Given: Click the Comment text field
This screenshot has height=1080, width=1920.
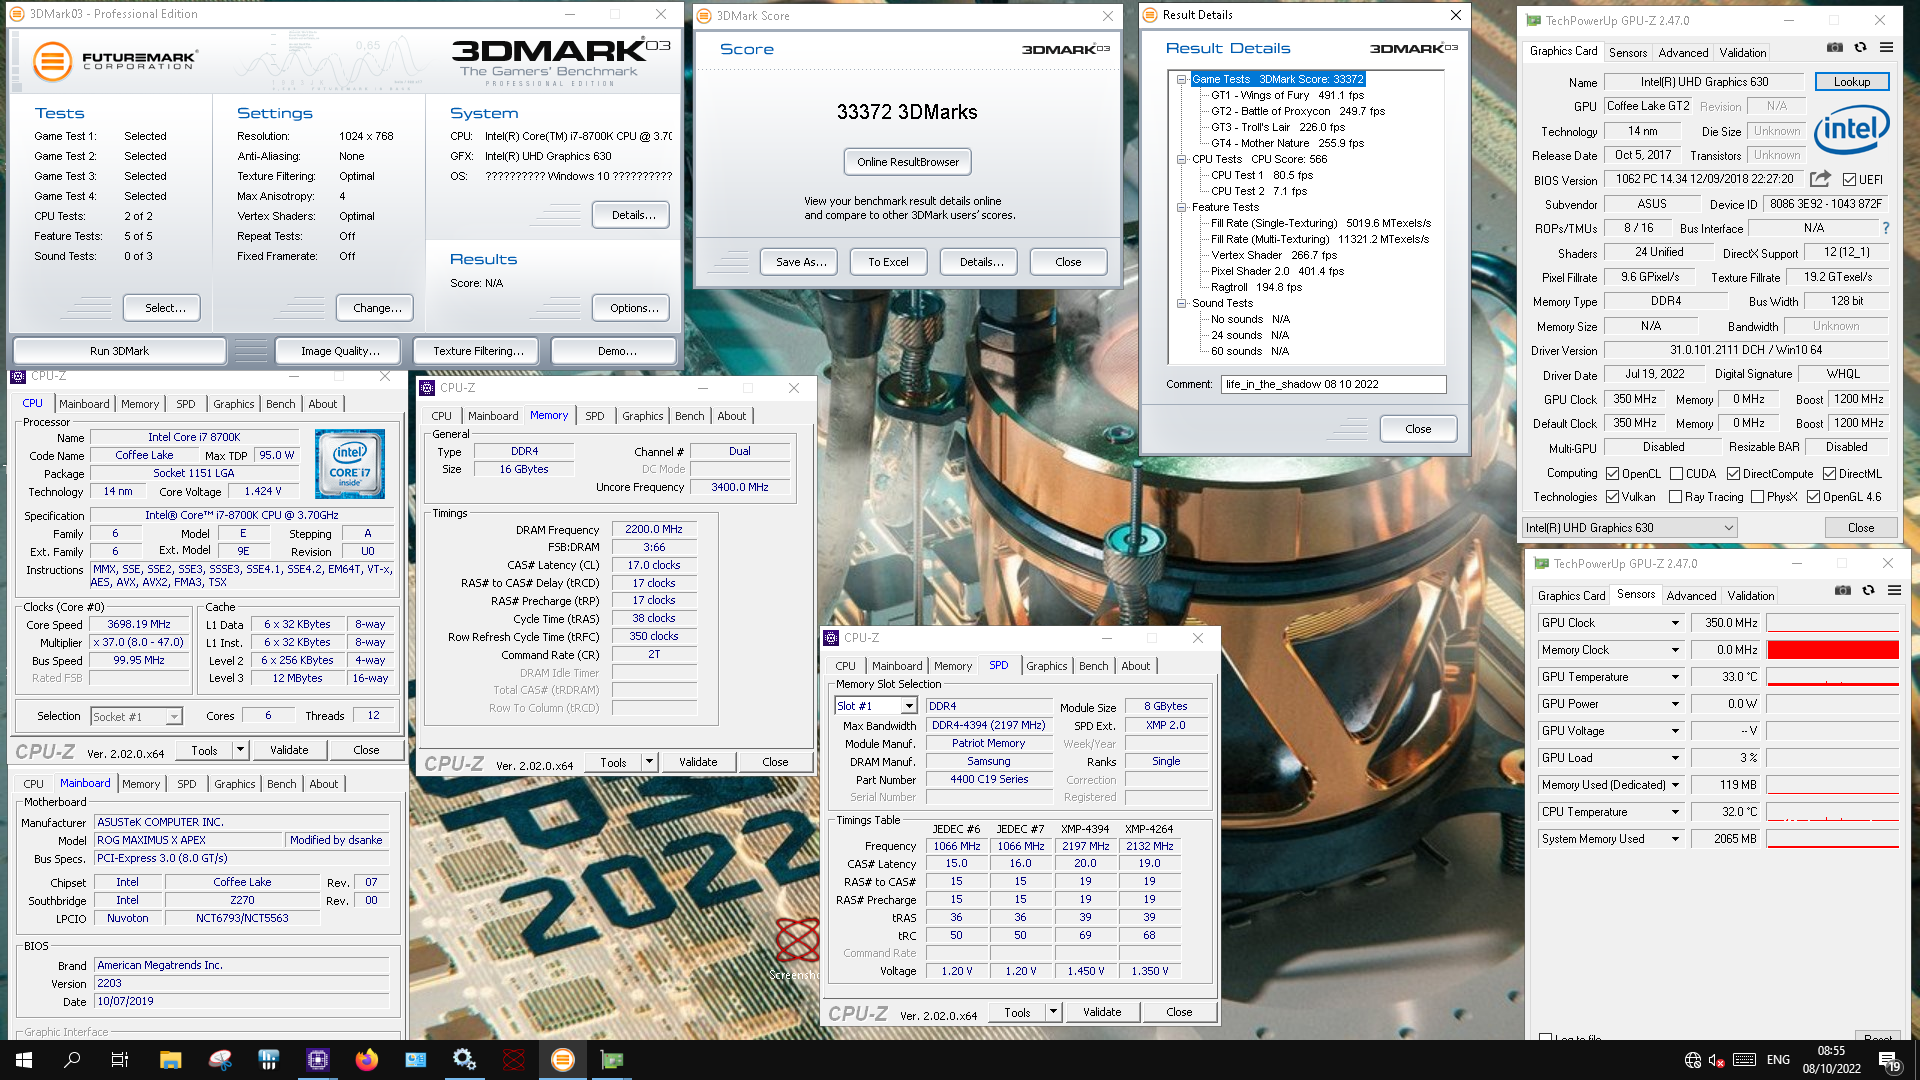Looking at the screenshot, I should pos(1333,384).
